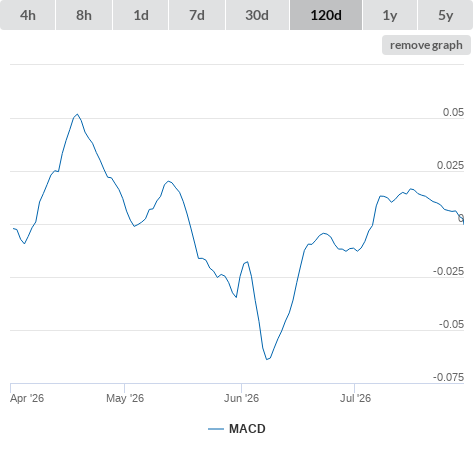Click the May '26 axis label
The height and width of the screenshot is (455, 474).
pyautogui.click(x=125, y=398)
